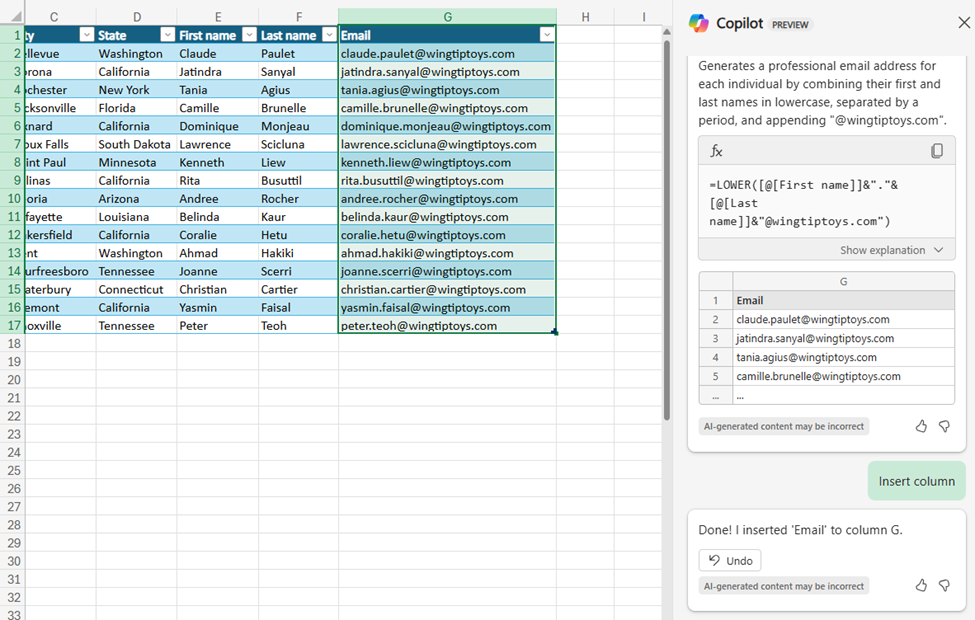Image resolution: width=975 pixels, height=620 pixels.
Task: Expand Show explanation section
Action: [891, 250]
